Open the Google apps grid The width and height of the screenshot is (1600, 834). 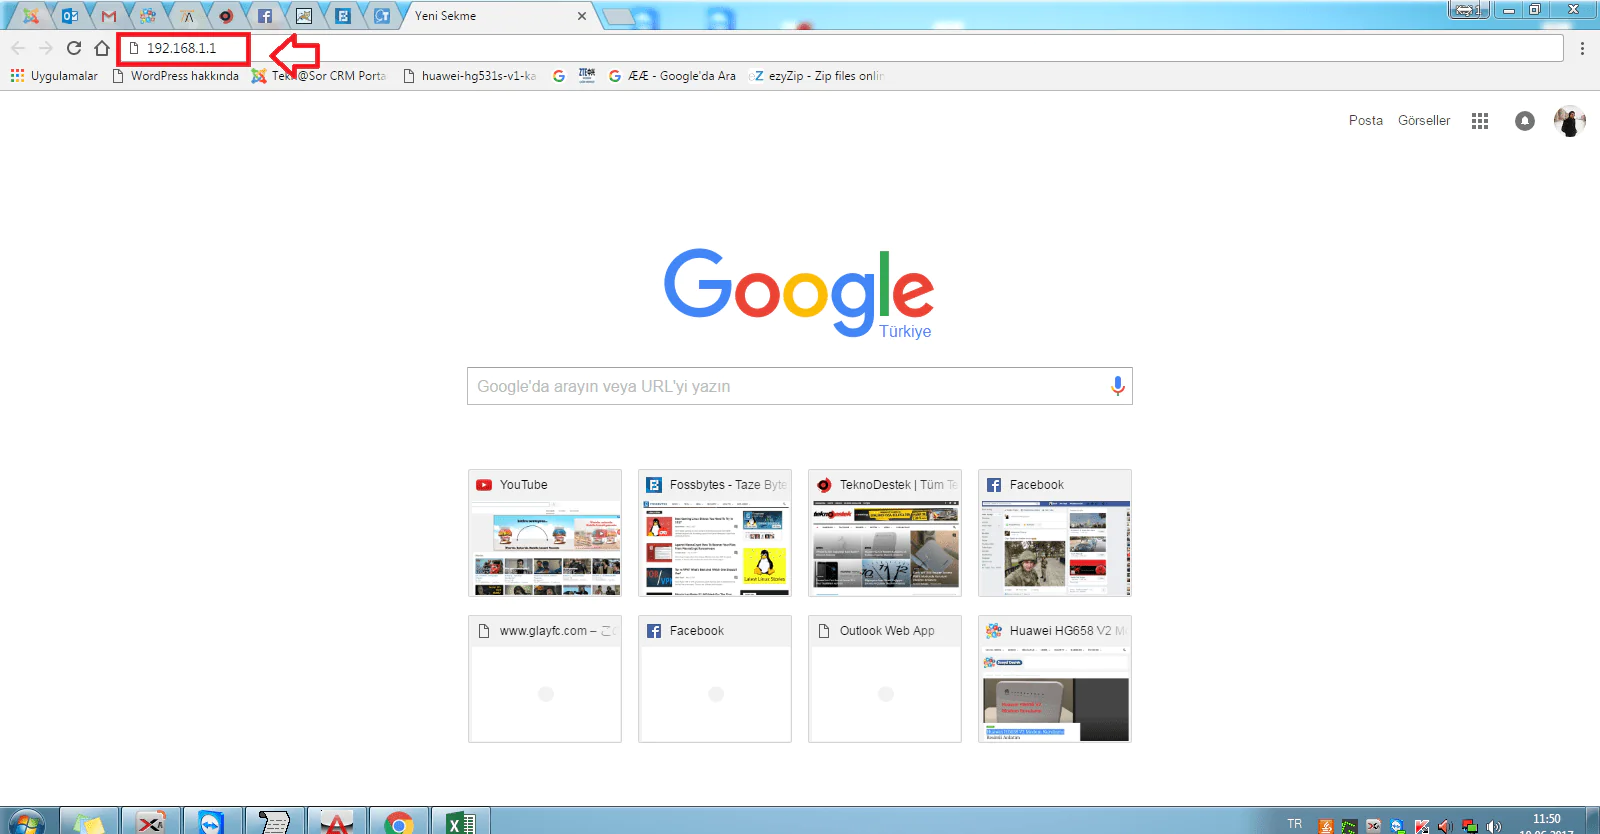(1480, 121)
